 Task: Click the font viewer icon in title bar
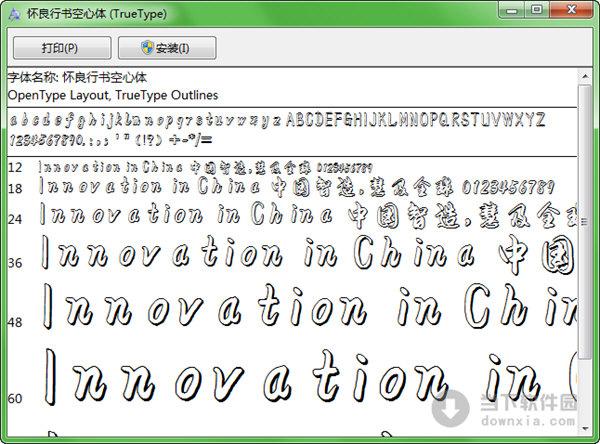click(14, 14)
